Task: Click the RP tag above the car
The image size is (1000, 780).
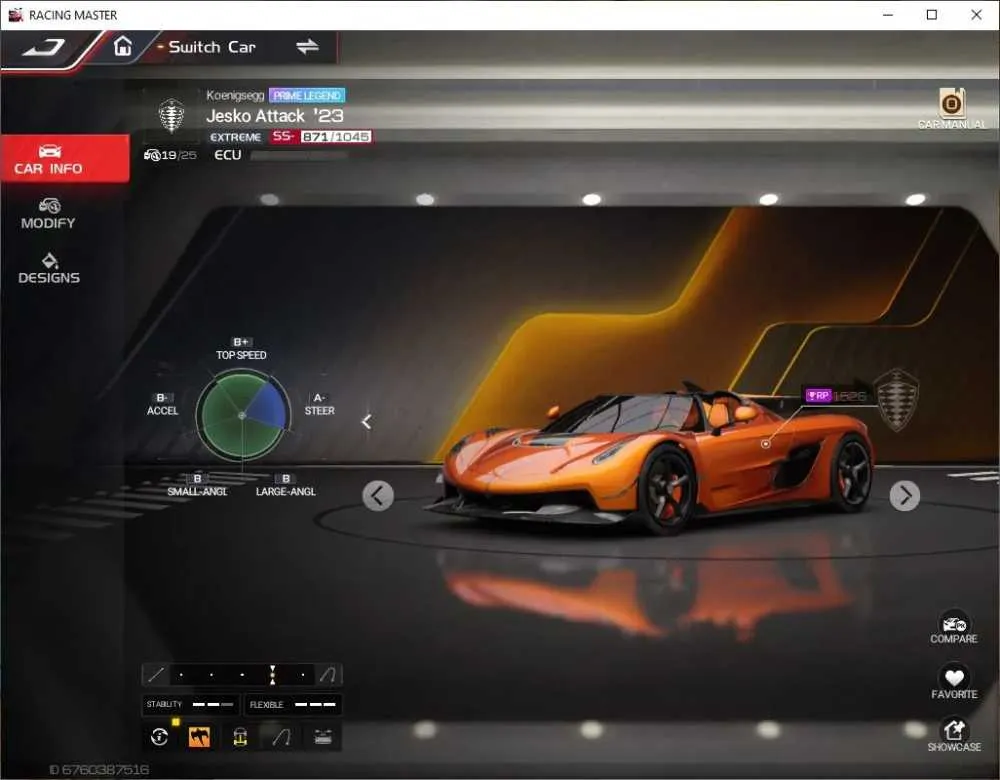Action: pos(835,396)
